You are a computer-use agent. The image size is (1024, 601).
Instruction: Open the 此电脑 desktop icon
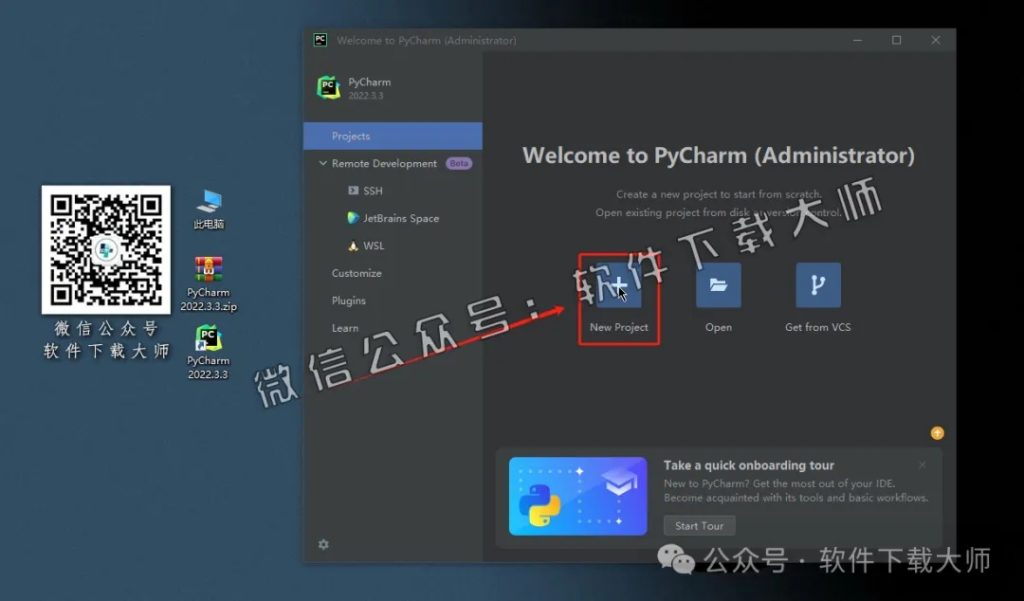tap(208, 204)
